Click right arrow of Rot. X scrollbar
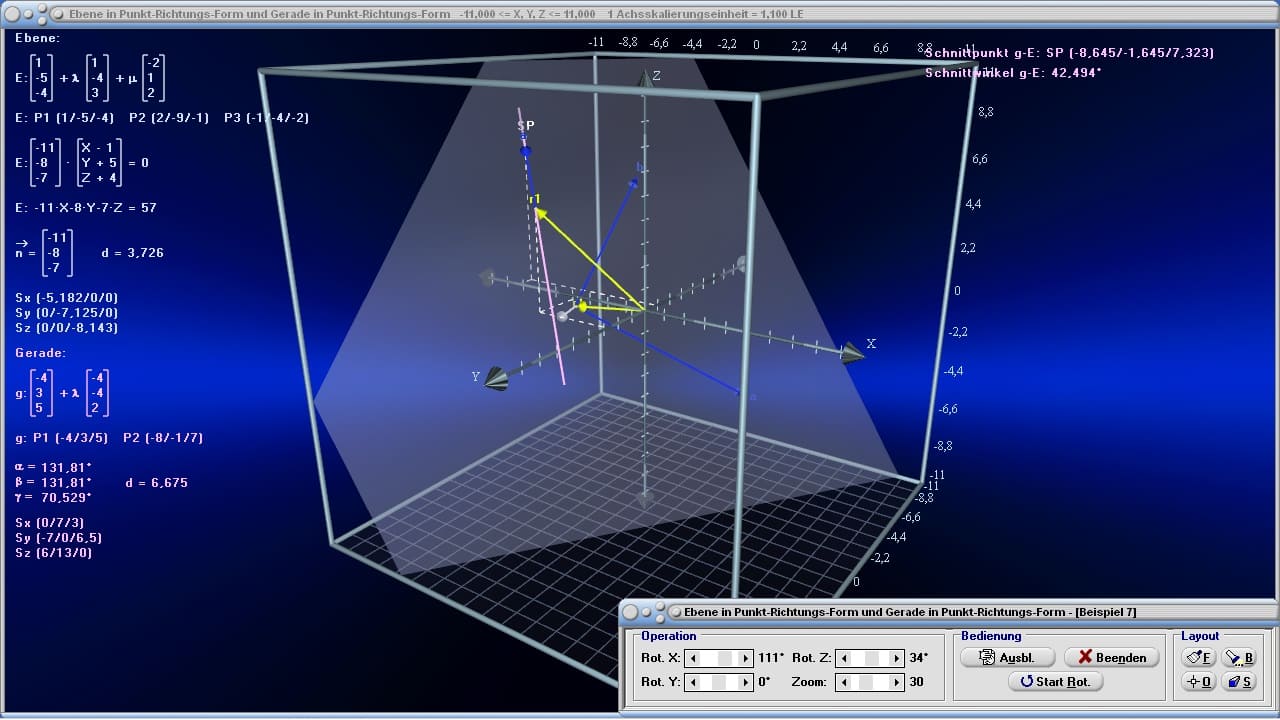The image size is (1280, 720). click(x=745, y=658)
